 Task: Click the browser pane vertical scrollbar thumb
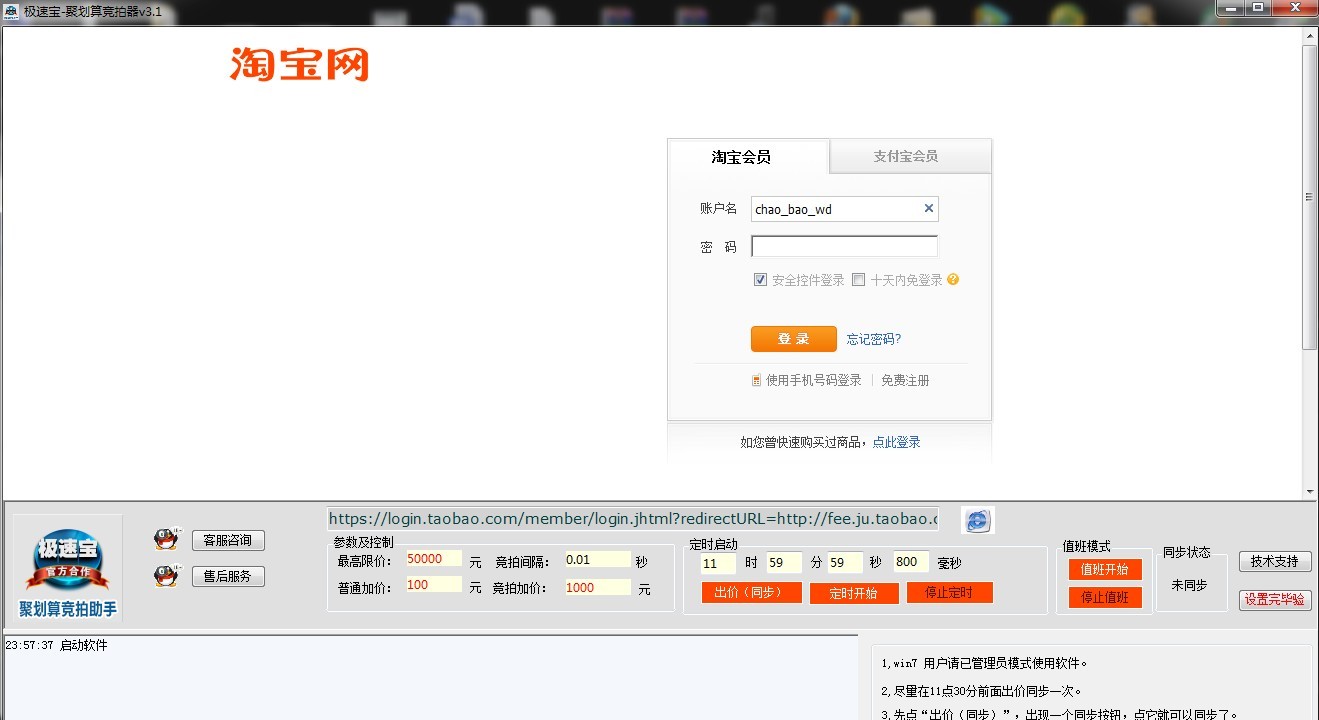click(1309, 197)
